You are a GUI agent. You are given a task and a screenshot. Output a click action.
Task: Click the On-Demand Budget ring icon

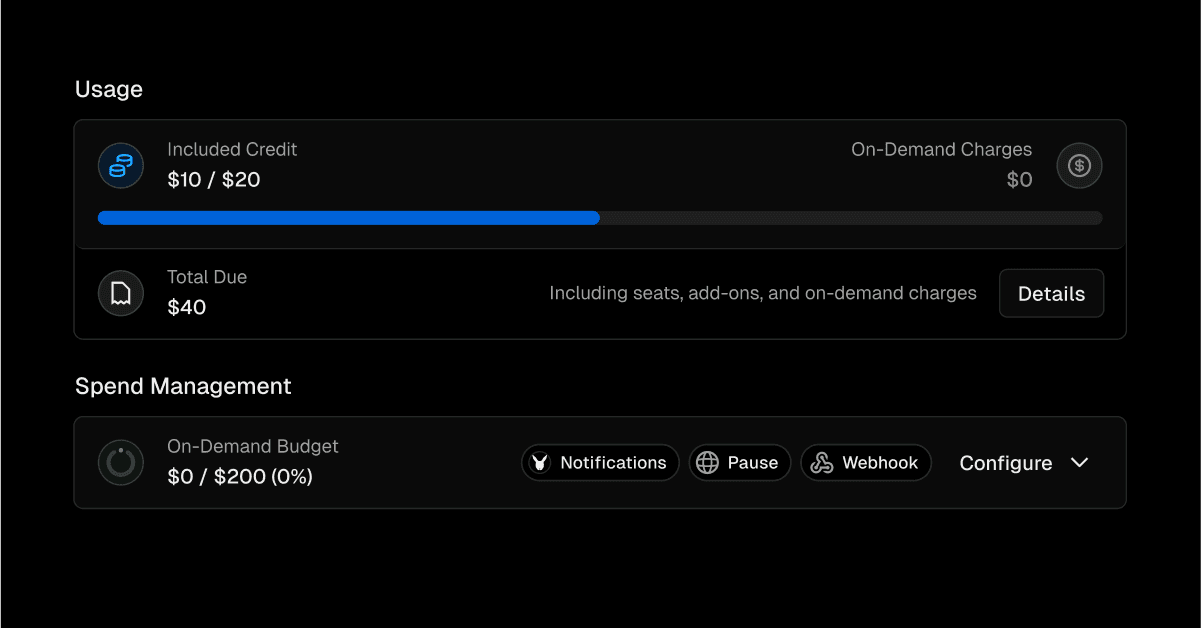120,462
